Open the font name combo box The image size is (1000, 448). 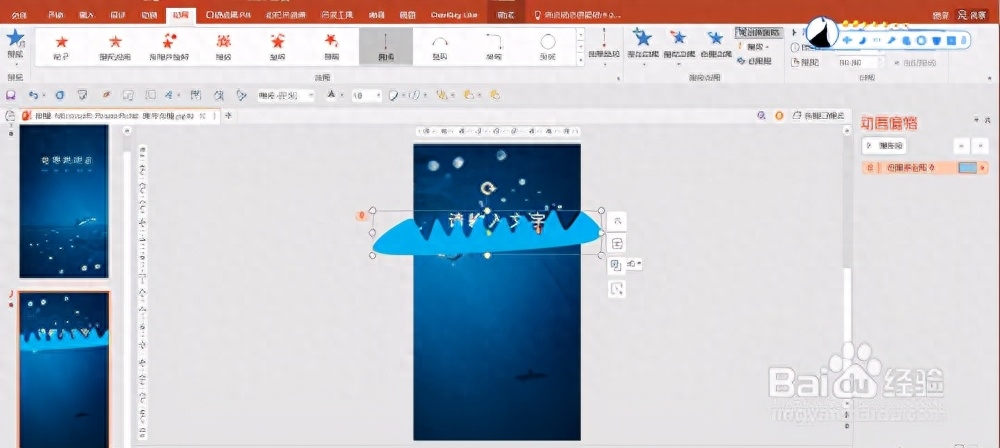(286, 96)
